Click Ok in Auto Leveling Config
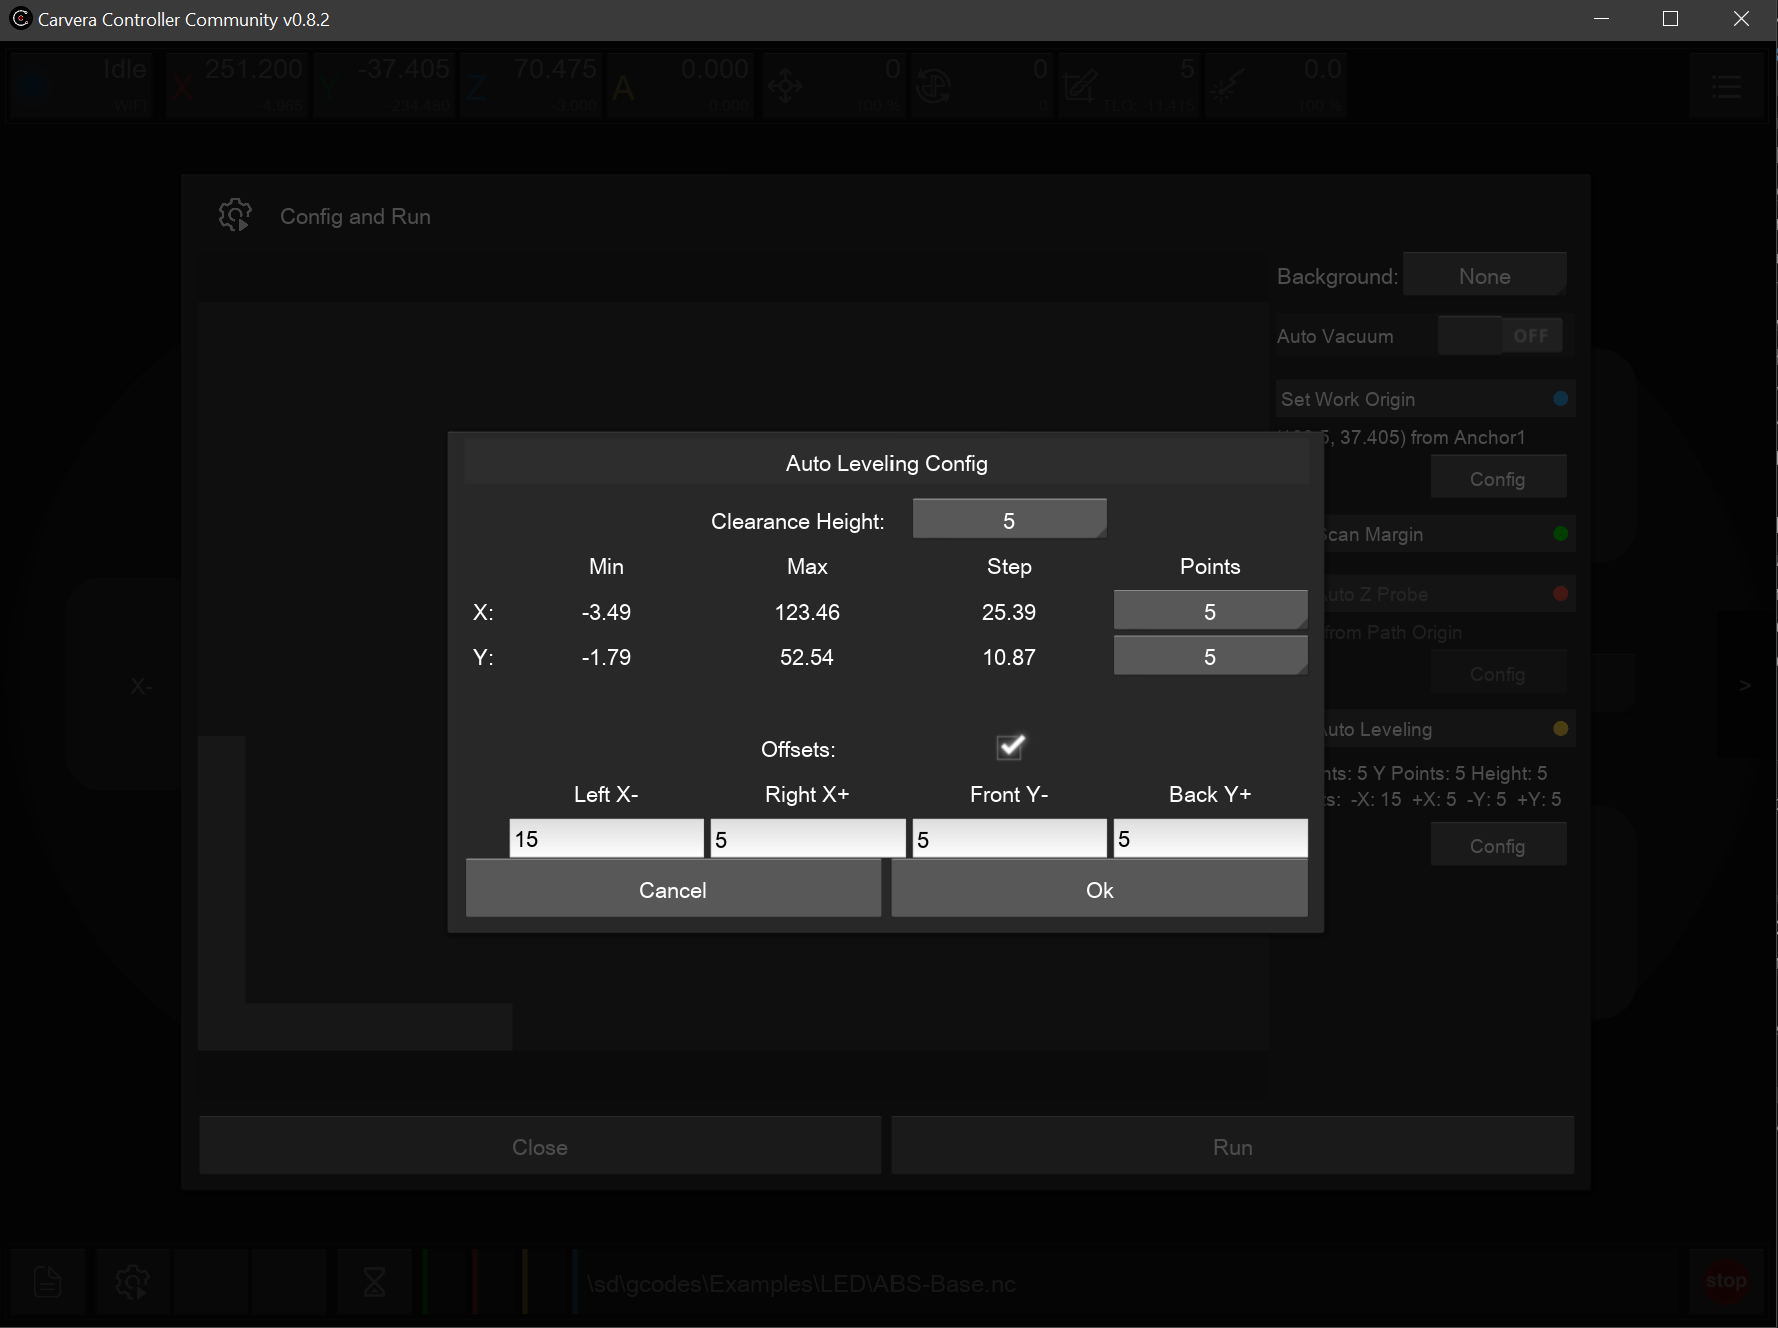The width and height of the screenshot is (1778, 1328). [1099, 890]
